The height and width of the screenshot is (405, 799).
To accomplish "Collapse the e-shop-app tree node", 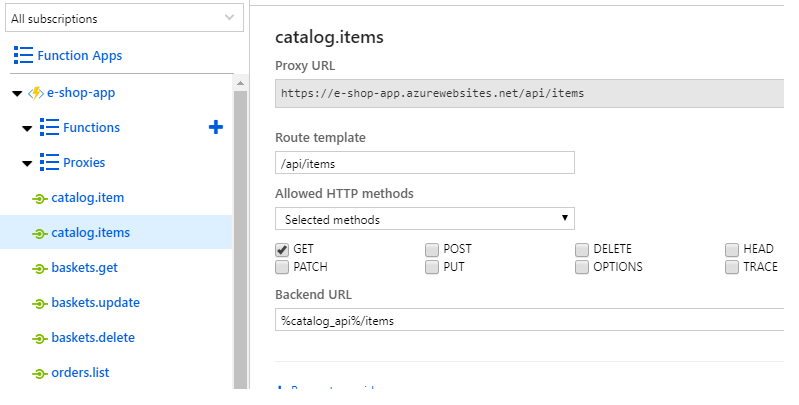I will (x=17, y=94).
